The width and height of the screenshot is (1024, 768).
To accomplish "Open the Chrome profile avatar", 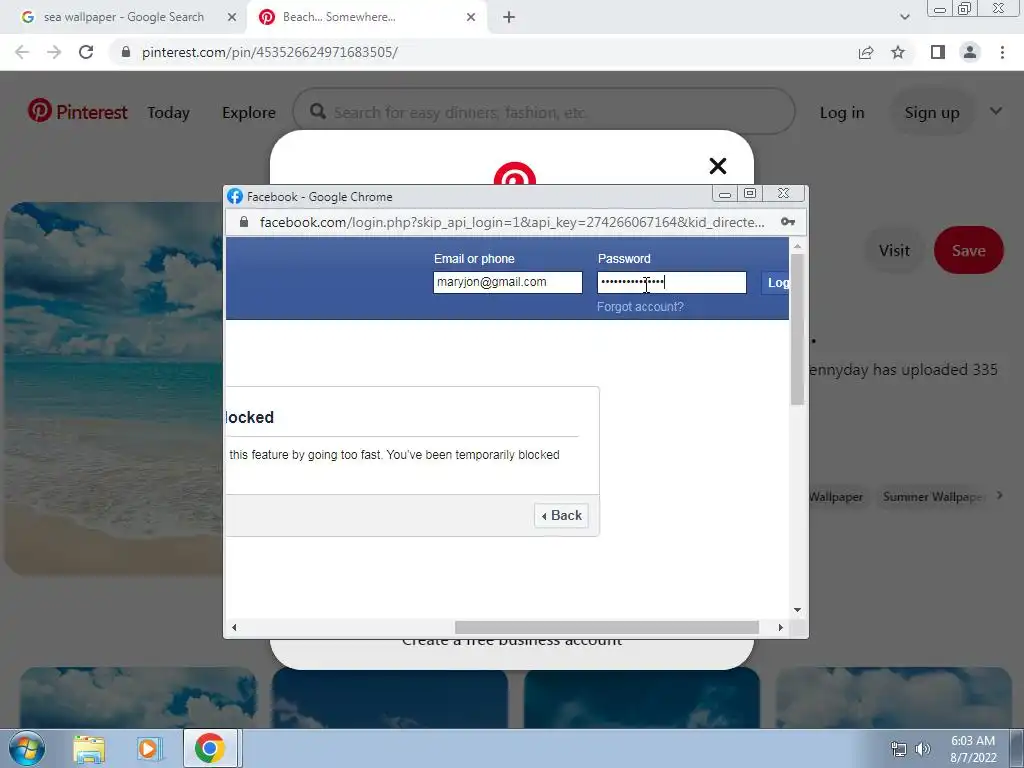I will point(970,52).
